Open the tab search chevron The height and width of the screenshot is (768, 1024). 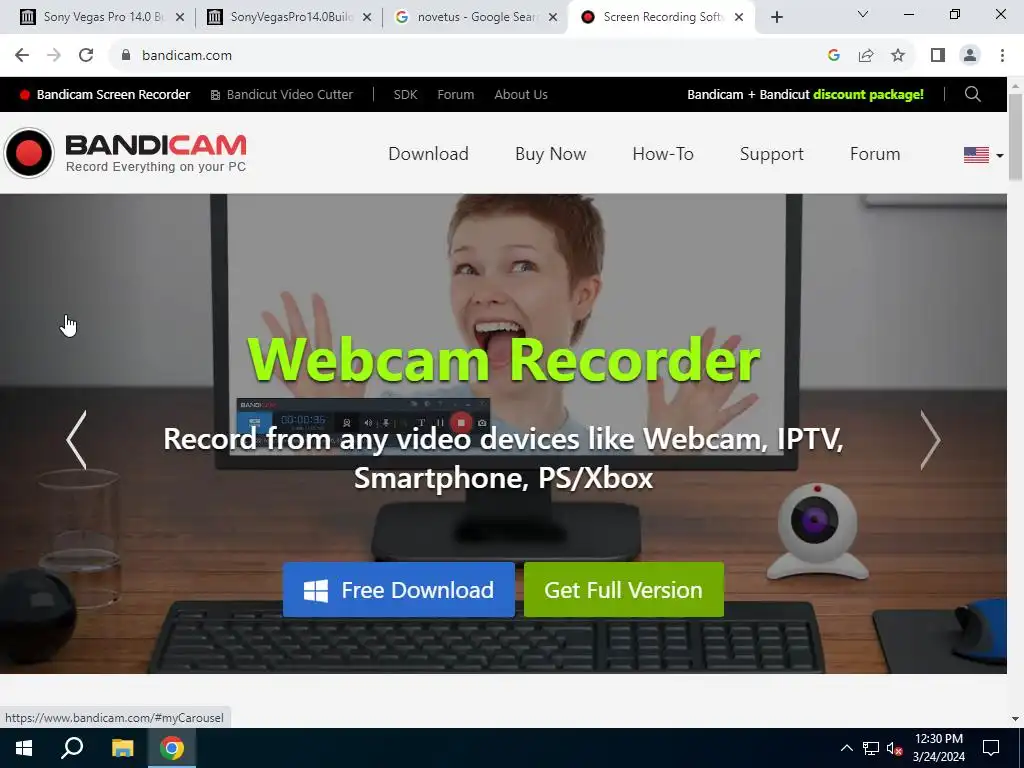pos(863,14)
